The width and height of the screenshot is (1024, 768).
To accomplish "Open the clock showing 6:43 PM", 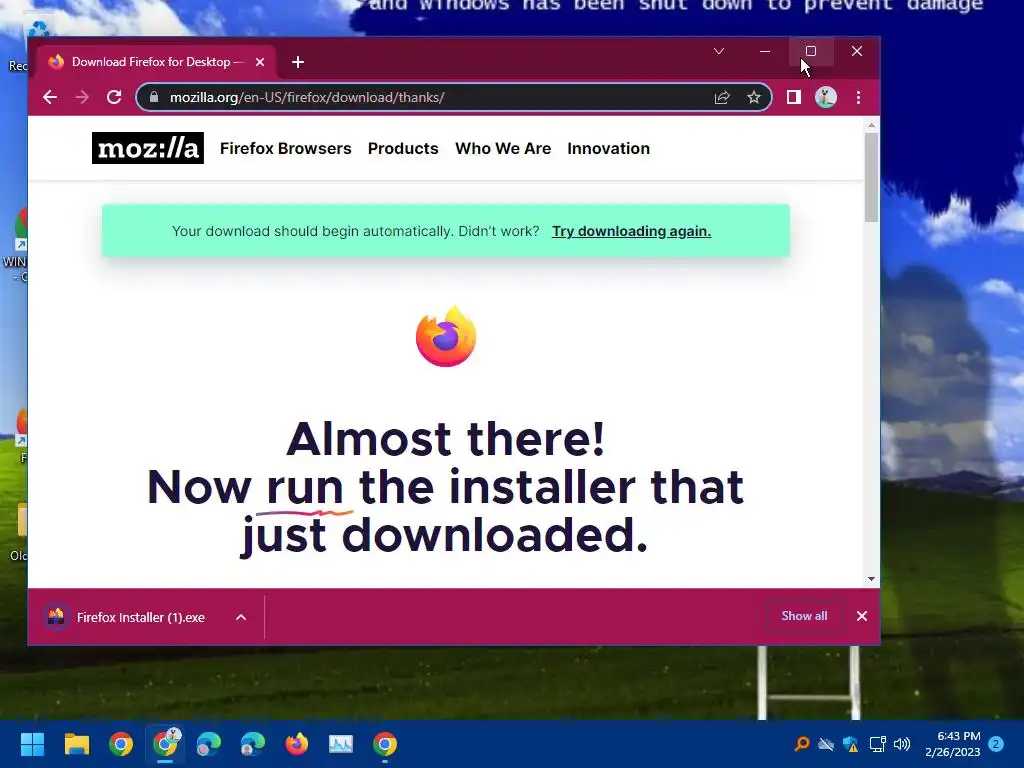I will click(952, 744).
